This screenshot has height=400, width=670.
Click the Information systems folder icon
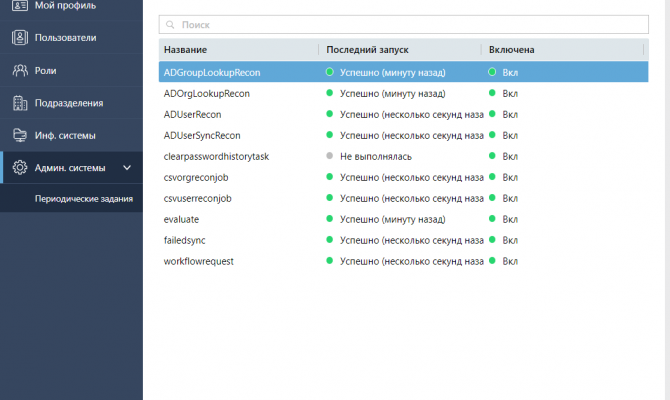point(19,135)
